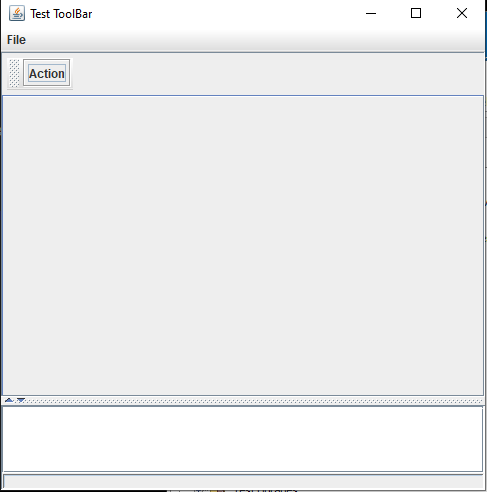Click the toolbar drag handle grip

tap(14, 73)
